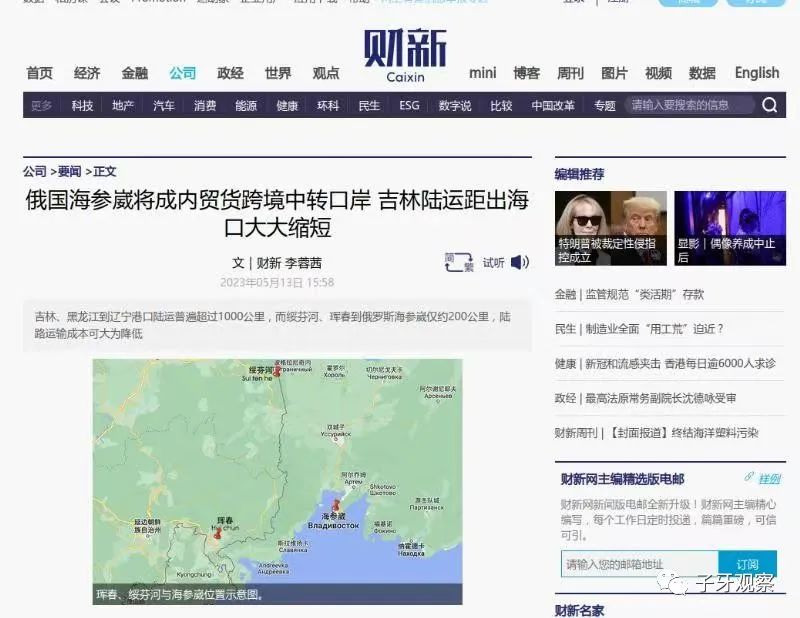Click the search information input box
The width and height of the screenshot is (800, 618).
[x=690, y=105]
